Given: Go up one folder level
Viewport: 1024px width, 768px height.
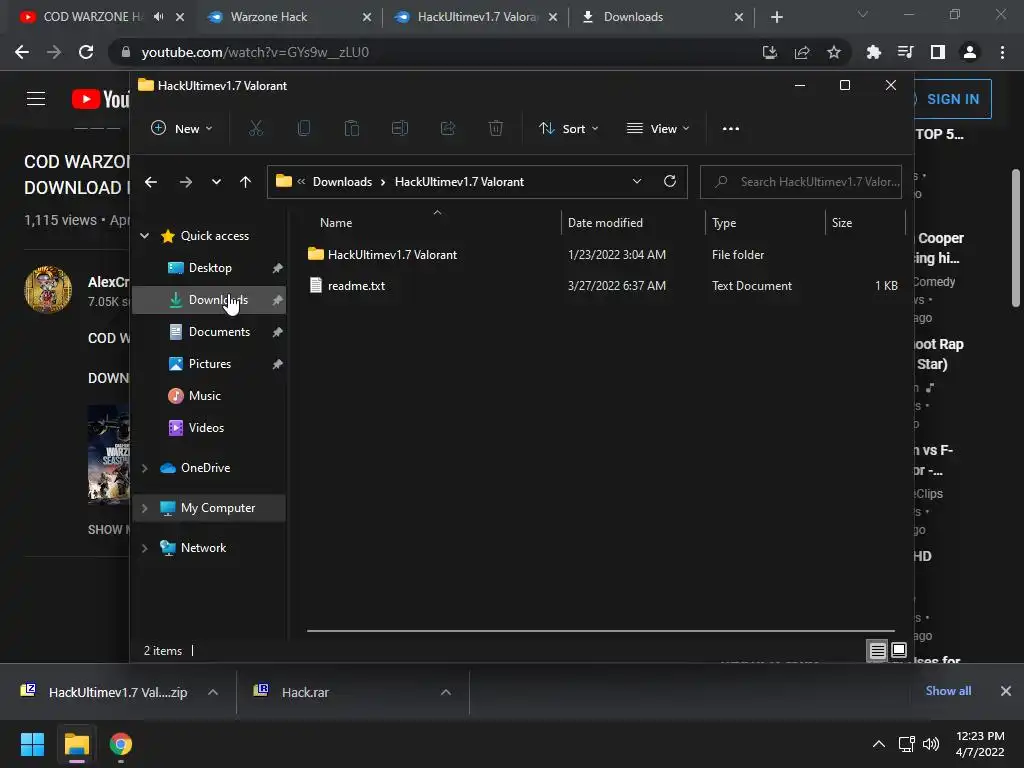Looking at the screenshot, I should (x=245, y=182).
